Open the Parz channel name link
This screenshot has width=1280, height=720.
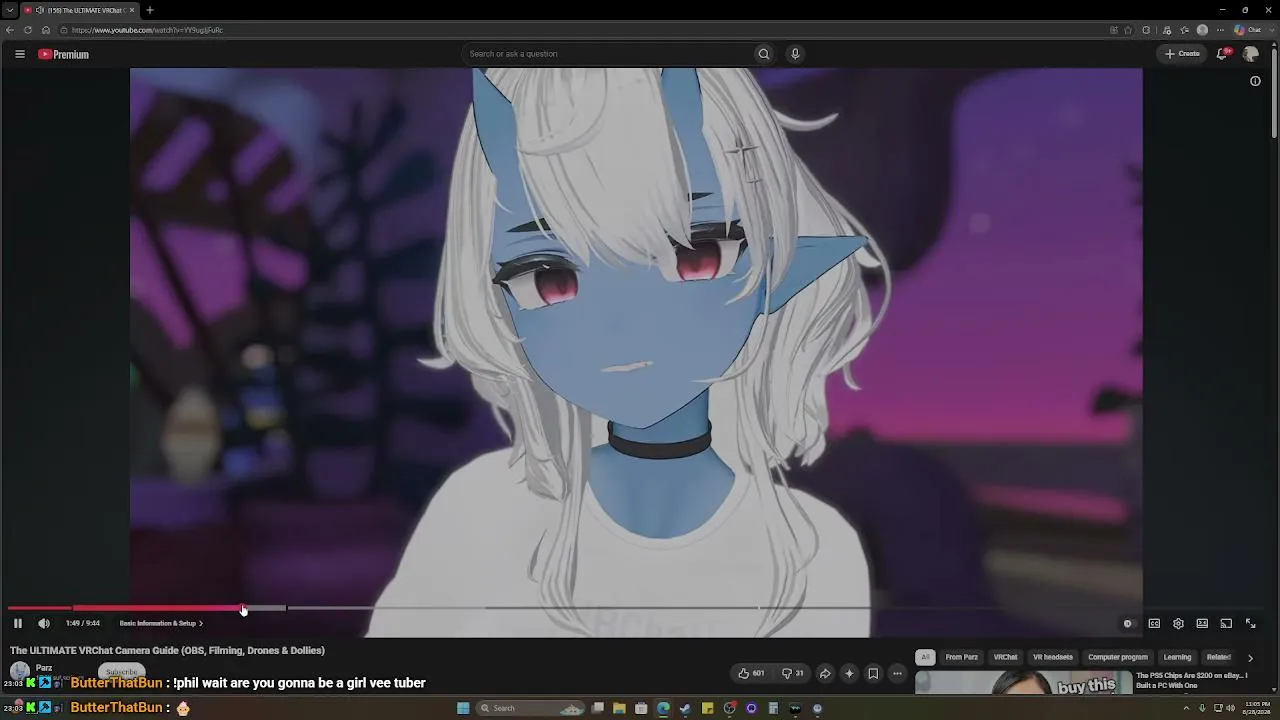[x=44, y=668]
